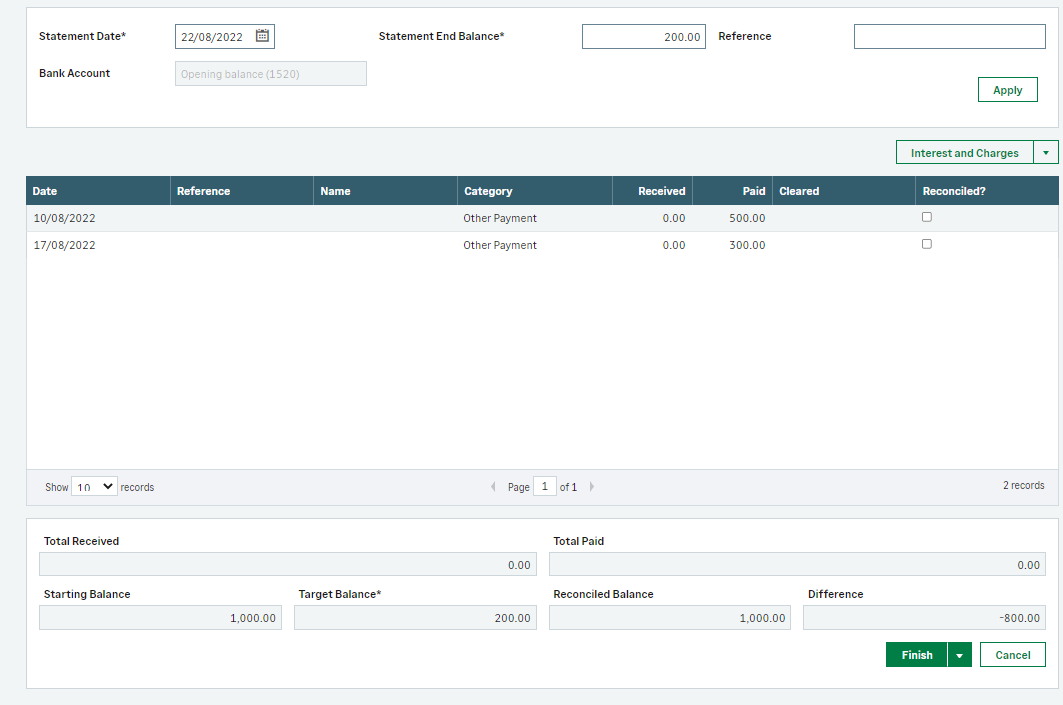Expand the Interest and Charges arrow menu
Image resolution: width=1063 pixels, height=705 pixels.
1044,153
